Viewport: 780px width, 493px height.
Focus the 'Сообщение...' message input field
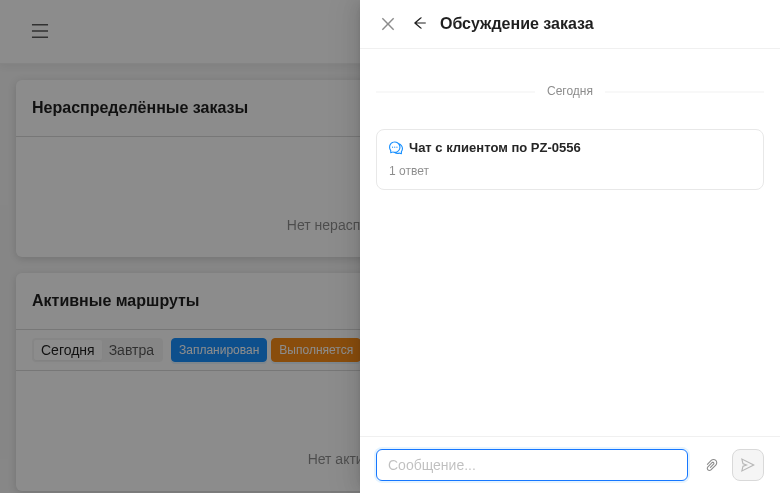(531, 465)
